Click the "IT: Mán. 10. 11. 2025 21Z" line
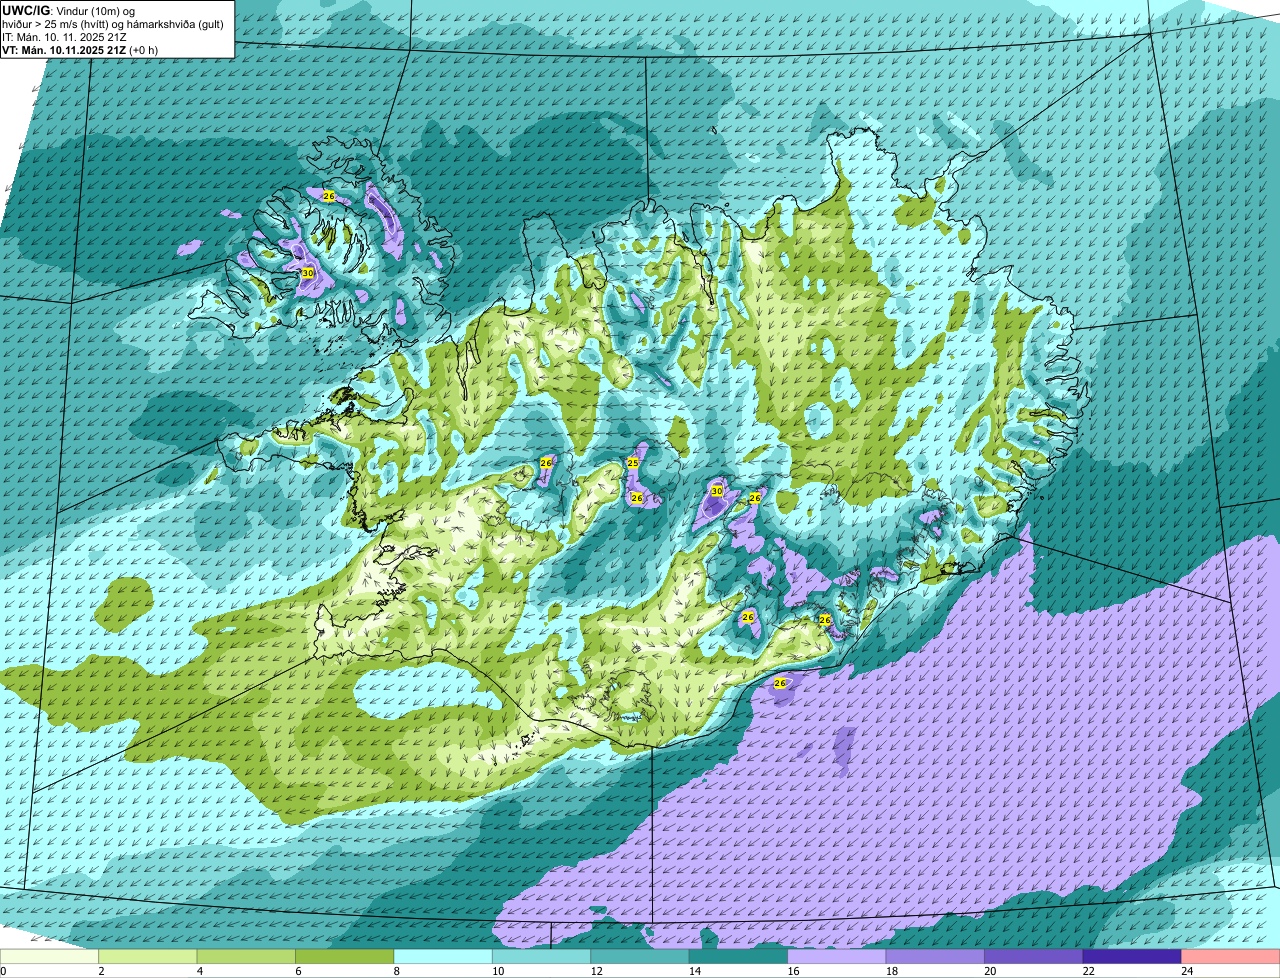Screen dimensions: 1280x978 tap(63, 36)
